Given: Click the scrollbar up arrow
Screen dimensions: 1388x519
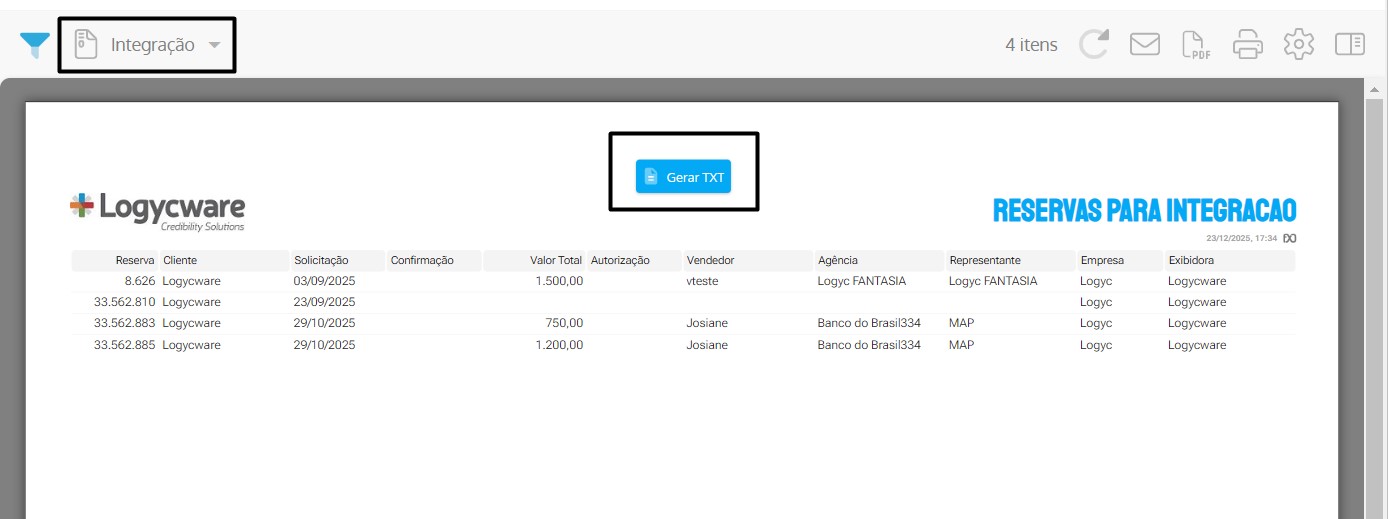Looking at the screenshot, I should point(1376,90).
